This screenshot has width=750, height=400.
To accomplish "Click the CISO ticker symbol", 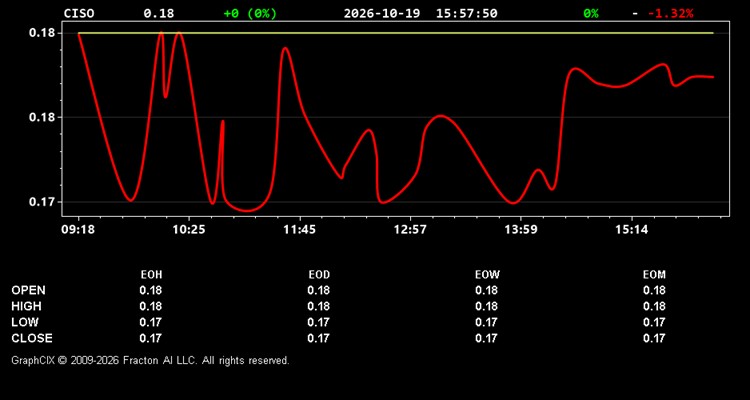I will tap(79, 13).
